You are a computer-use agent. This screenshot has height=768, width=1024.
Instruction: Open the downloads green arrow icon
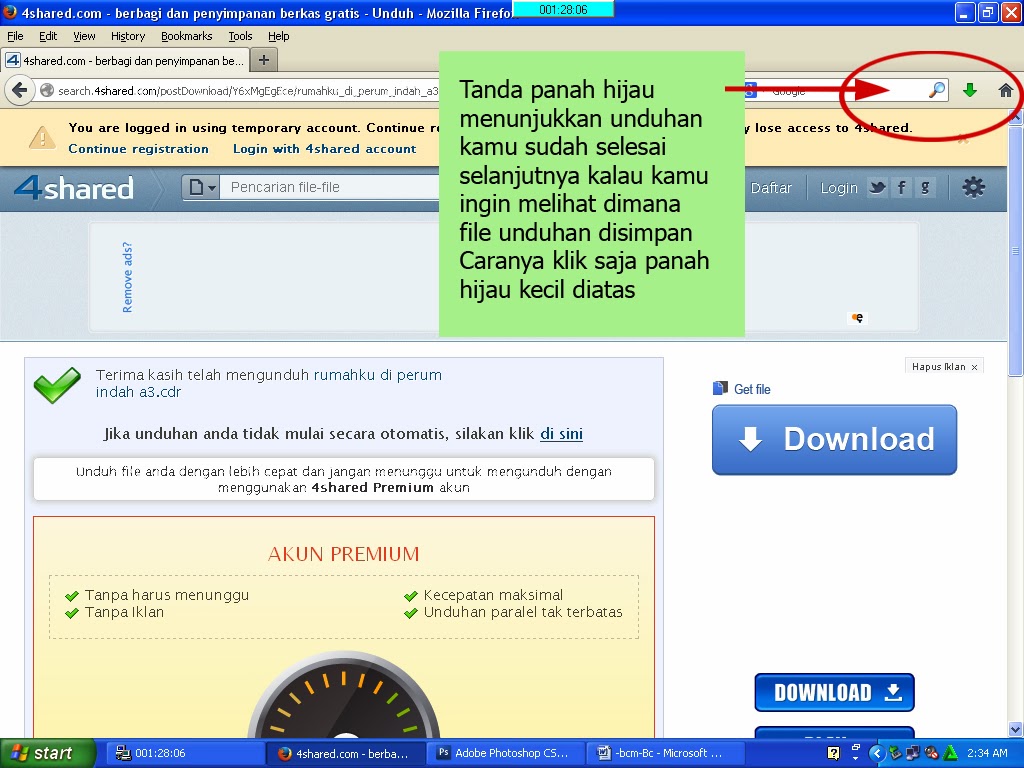tap(970, 90)
